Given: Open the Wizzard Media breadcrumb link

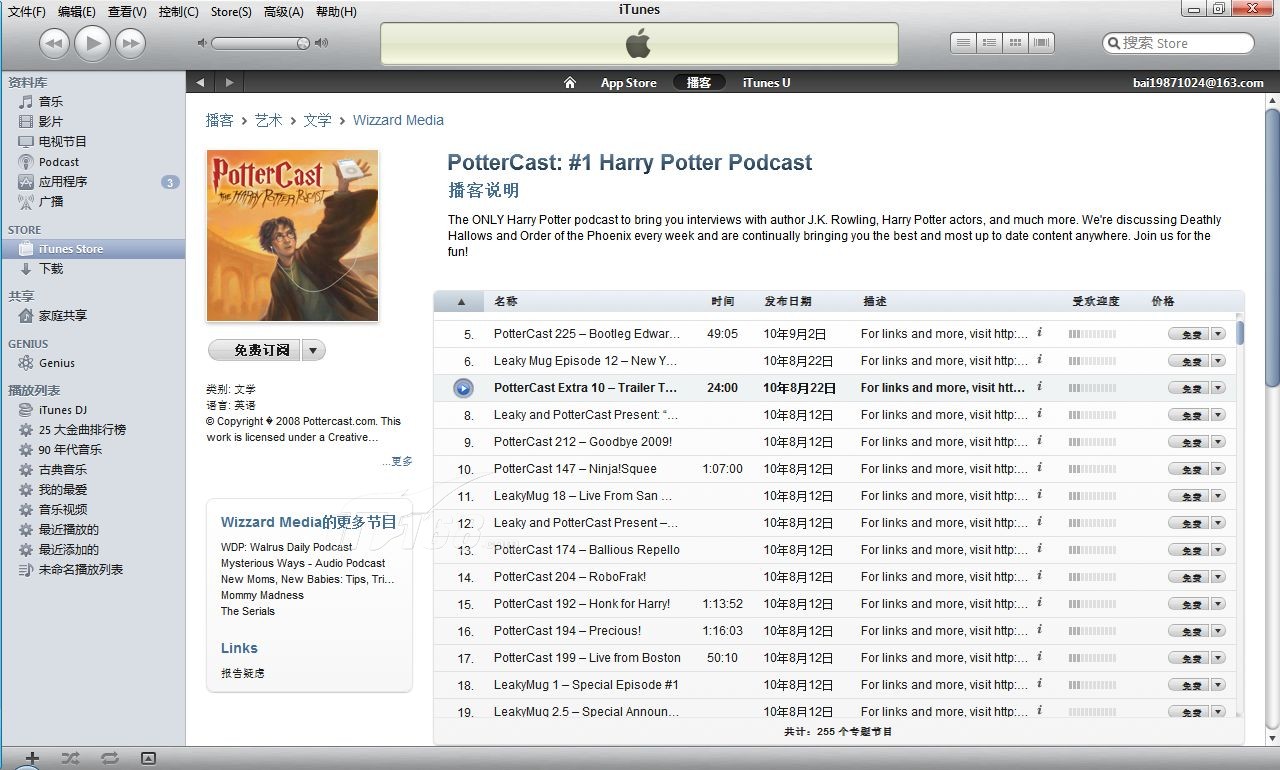Looking at the screenshot, I should pos(398,120).
